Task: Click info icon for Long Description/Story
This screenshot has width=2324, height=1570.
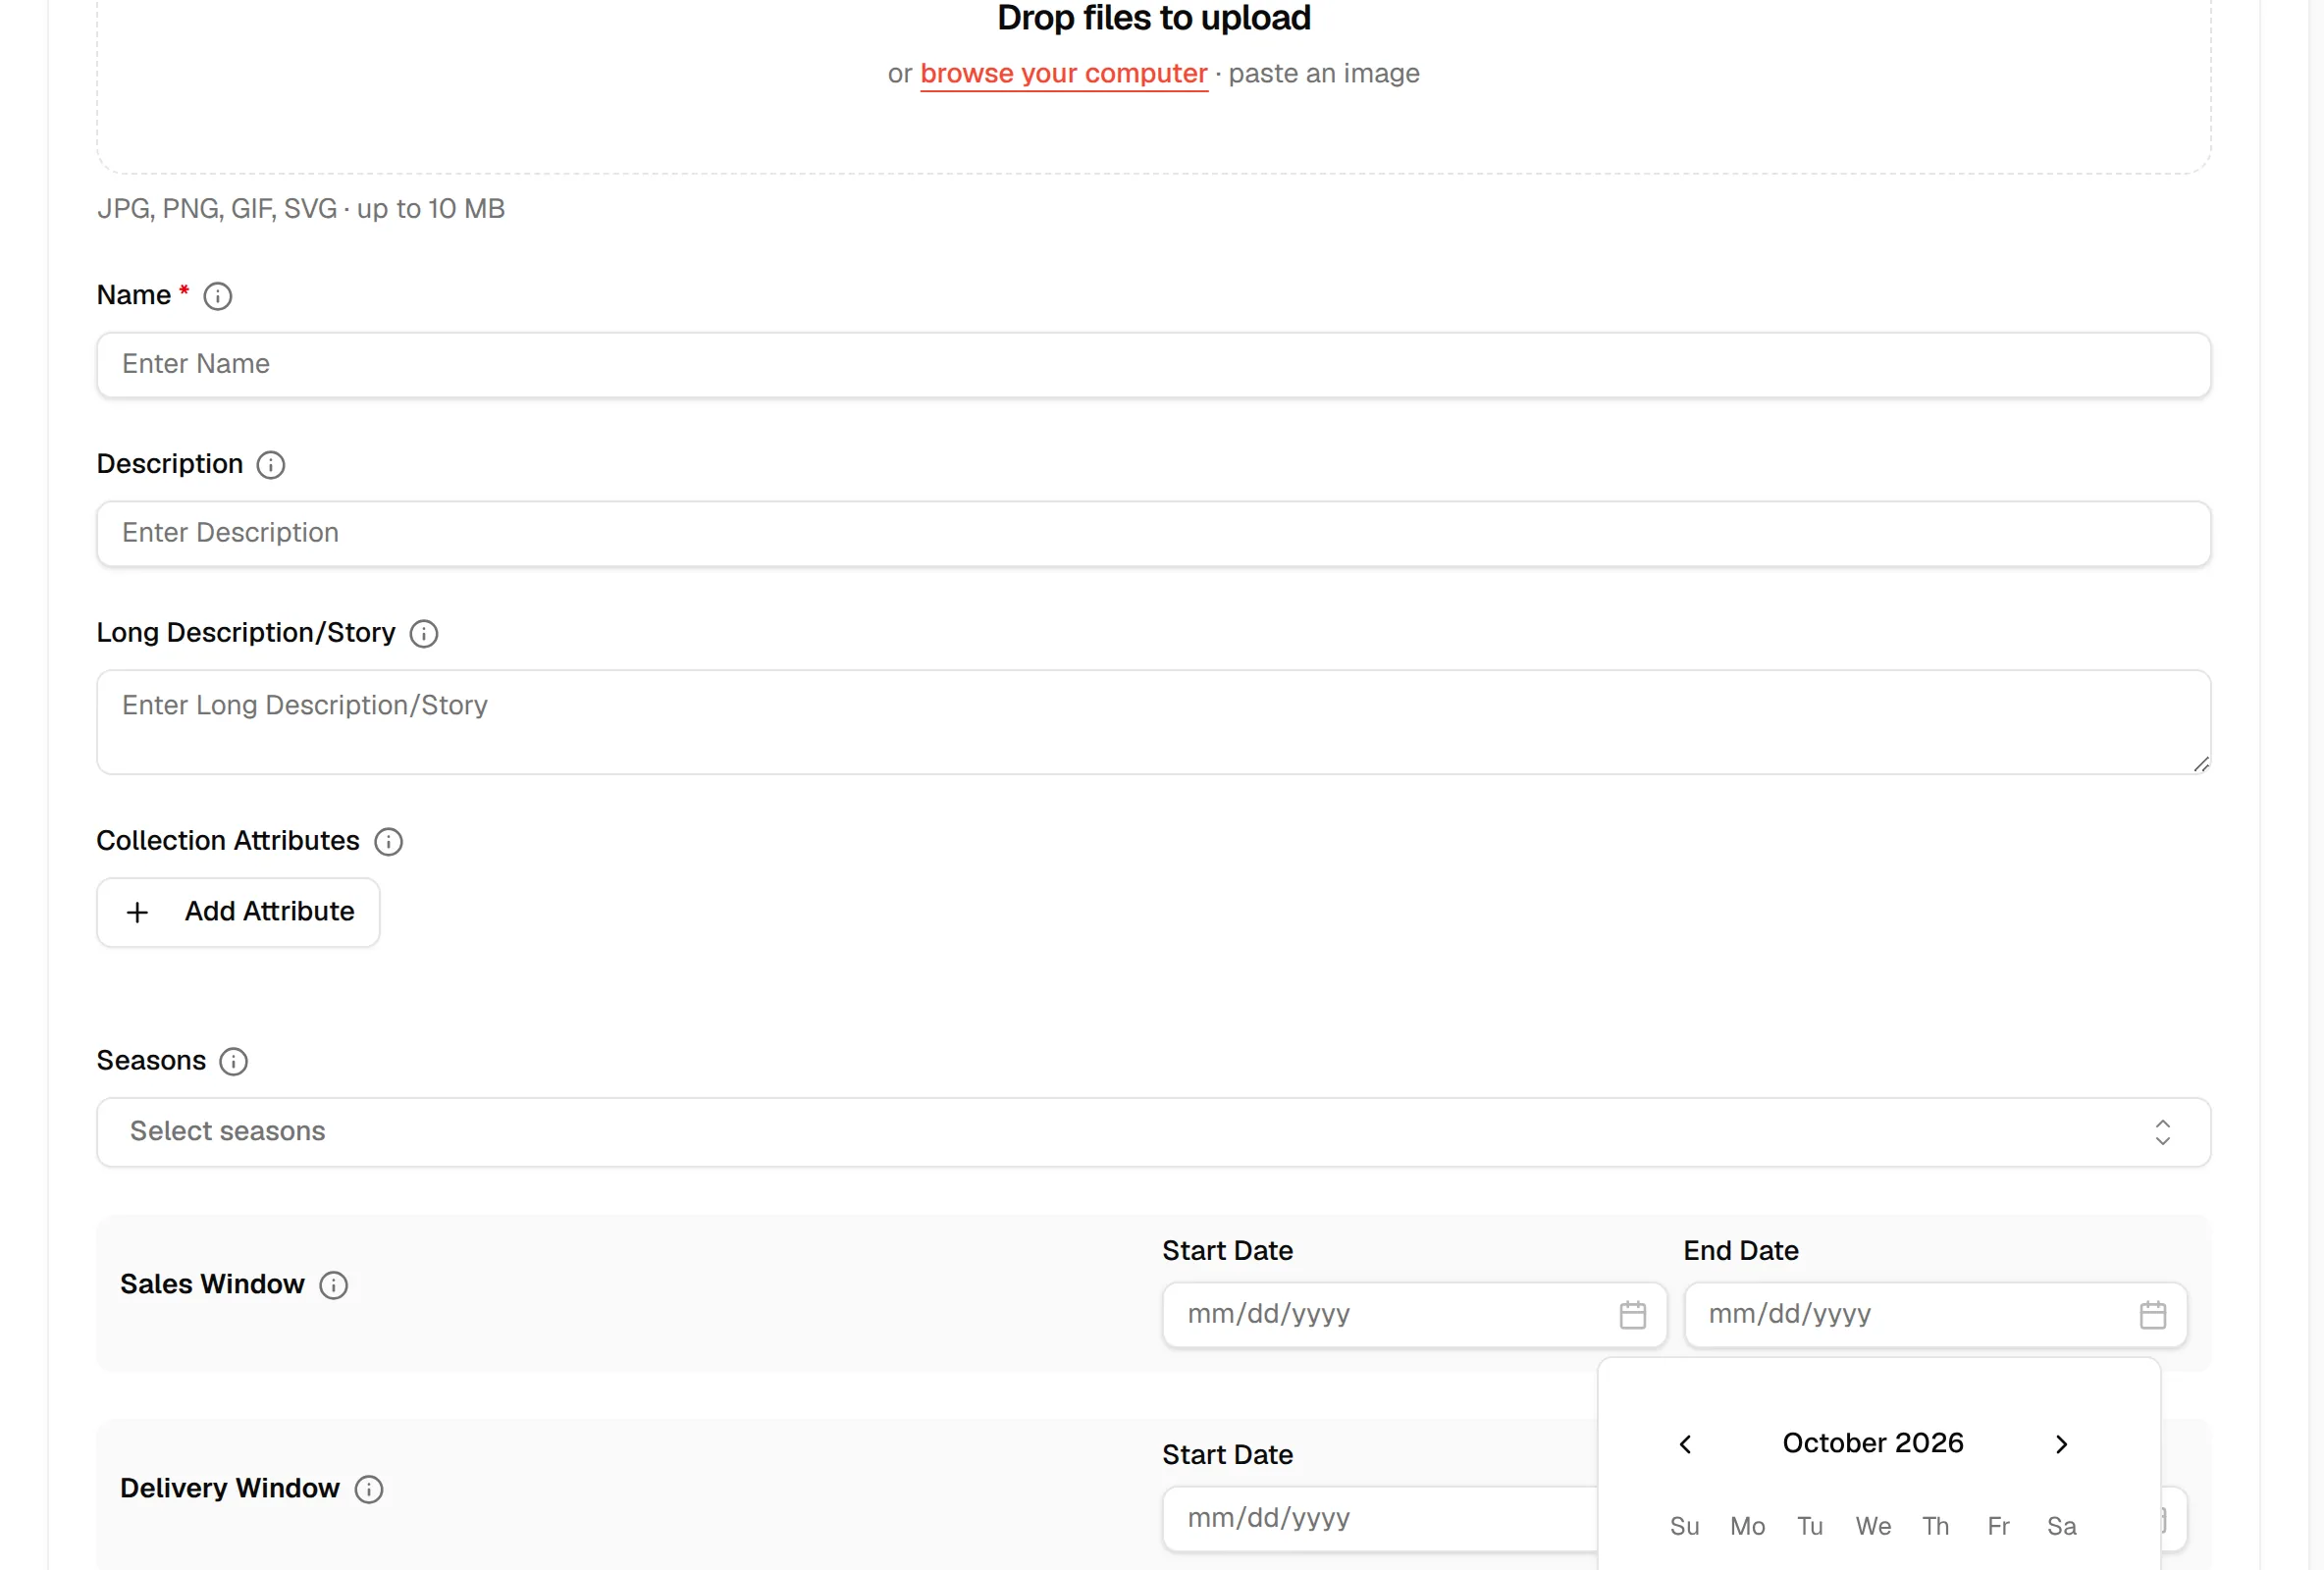Action: 424,634
